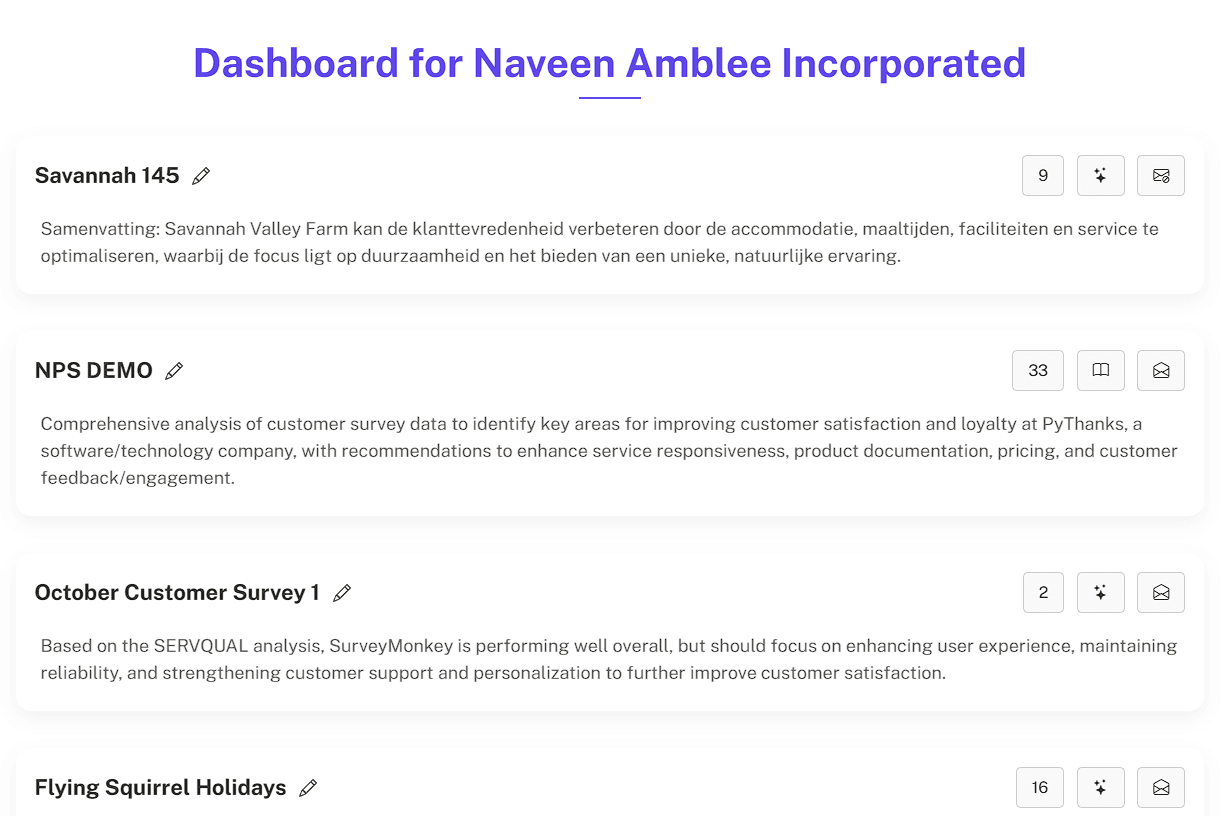Click the mail settings icon for Savannah 145
Viewport: 1223px width, 816px height.
click(x=1161, y=176)
